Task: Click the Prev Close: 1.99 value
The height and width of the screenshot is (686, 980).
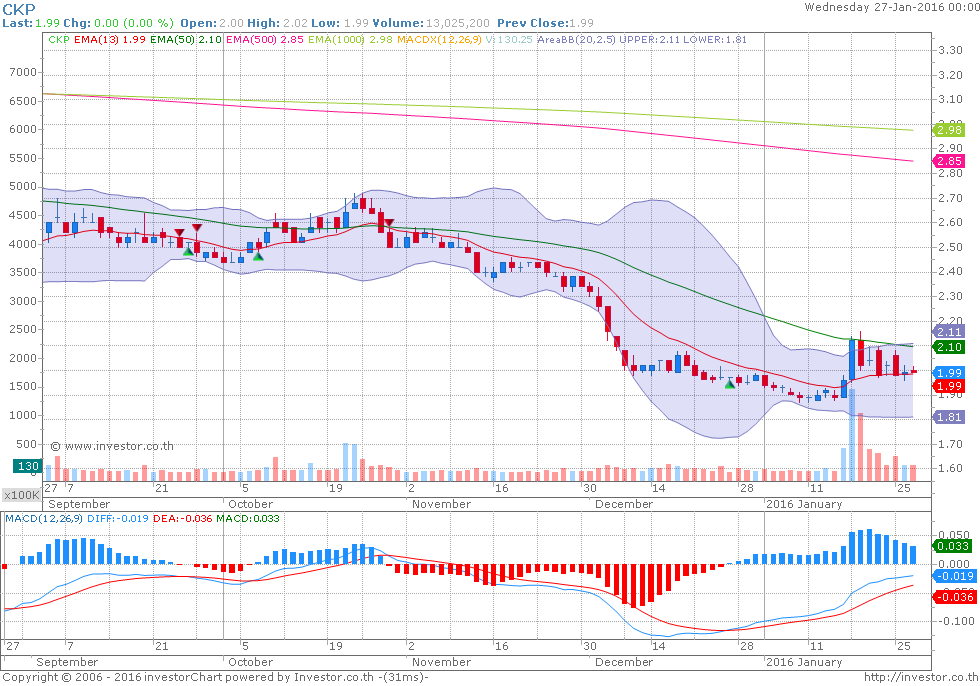Action: tap(545, 23)
